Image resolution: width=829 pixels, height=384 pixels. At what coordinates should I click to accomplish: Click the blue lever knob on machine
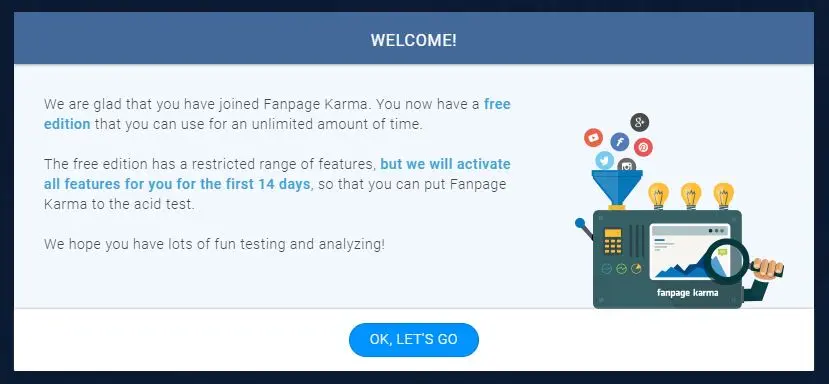[x=580, y=223]
